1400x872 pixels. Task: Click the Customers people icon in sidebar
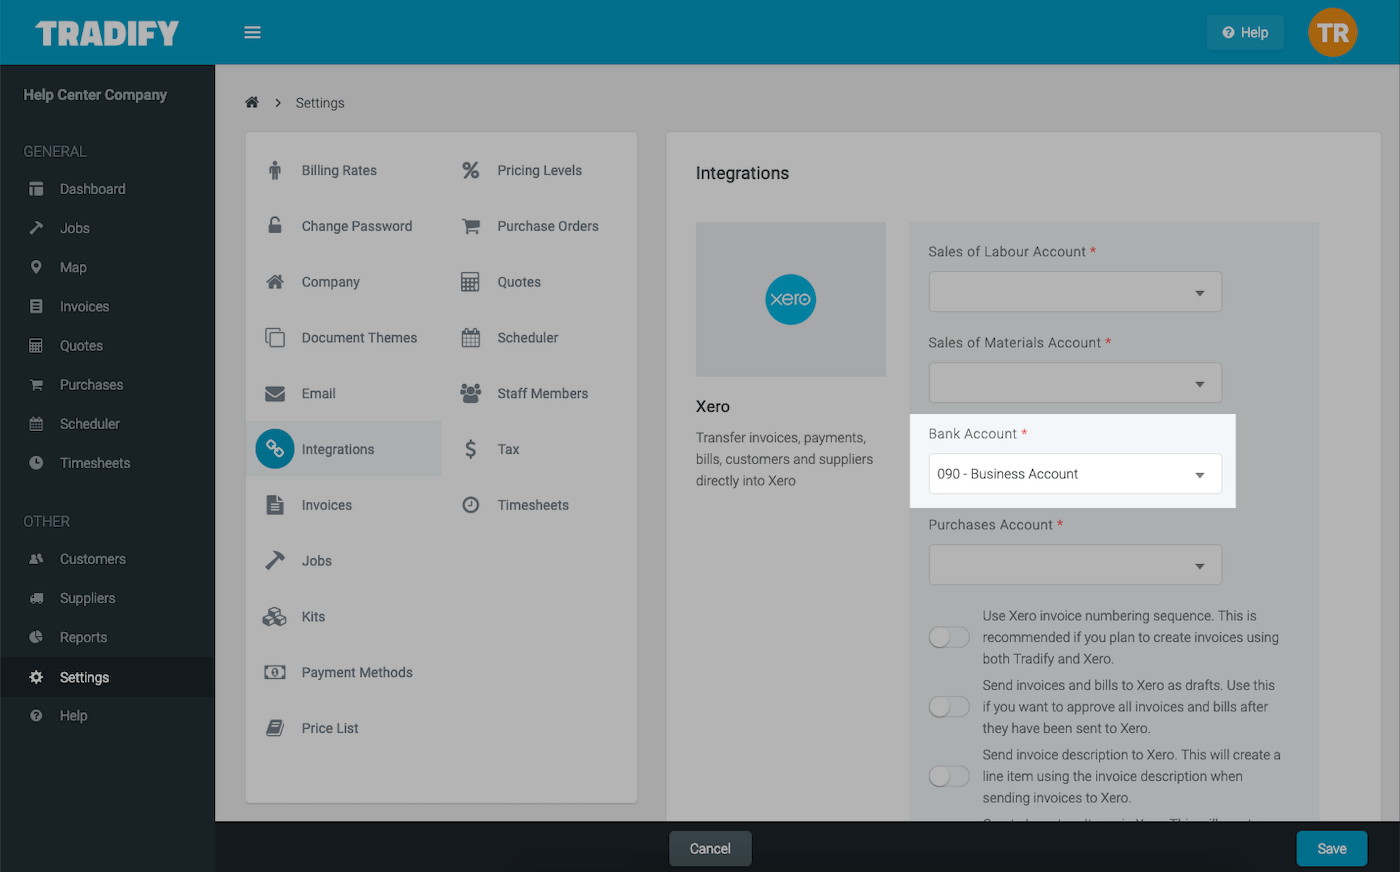[x=36, y=559]
